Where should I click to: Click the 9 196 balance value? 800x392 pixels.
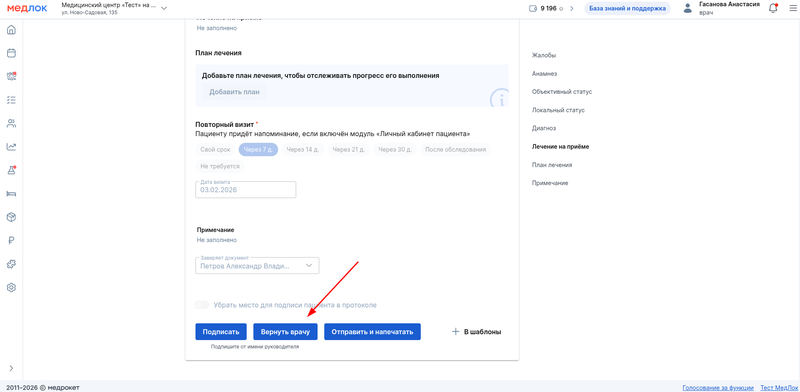548,9
